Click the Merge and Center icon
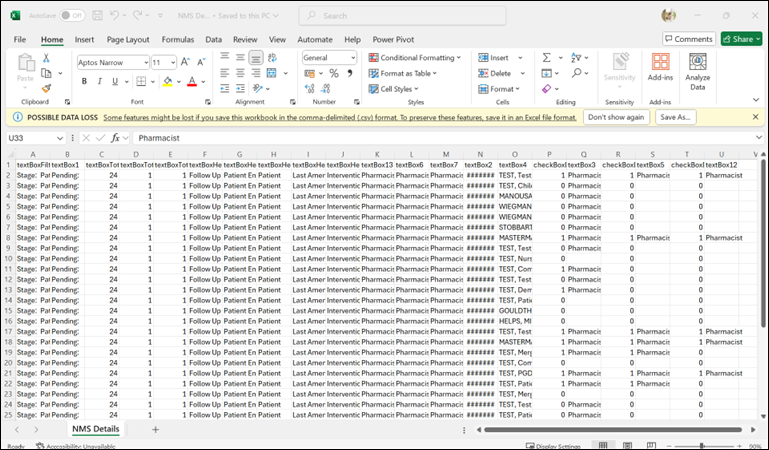Screen dimensions: 769x450 (272, 73)
